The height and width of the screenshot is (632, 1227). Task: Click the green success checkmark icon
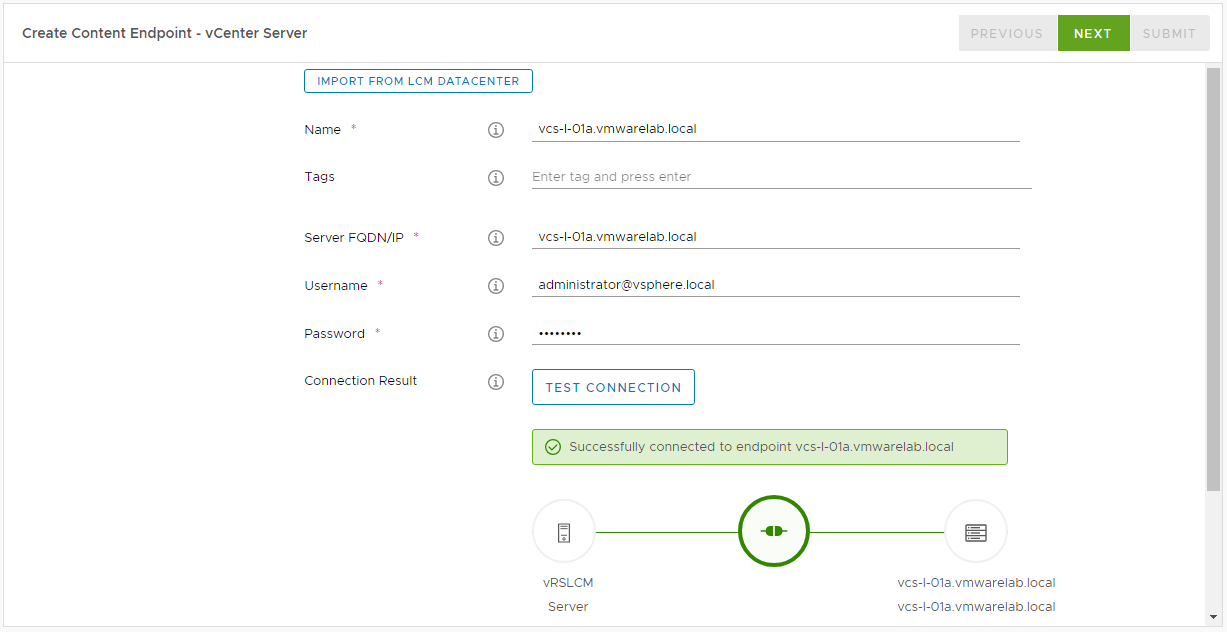point(553,447)
